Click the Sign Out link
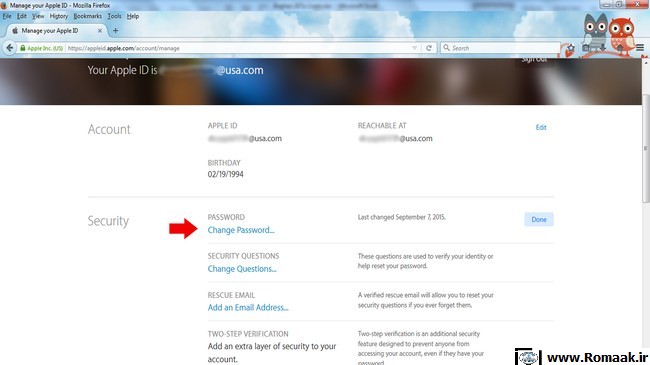650x365 pixels. [534, 59]
